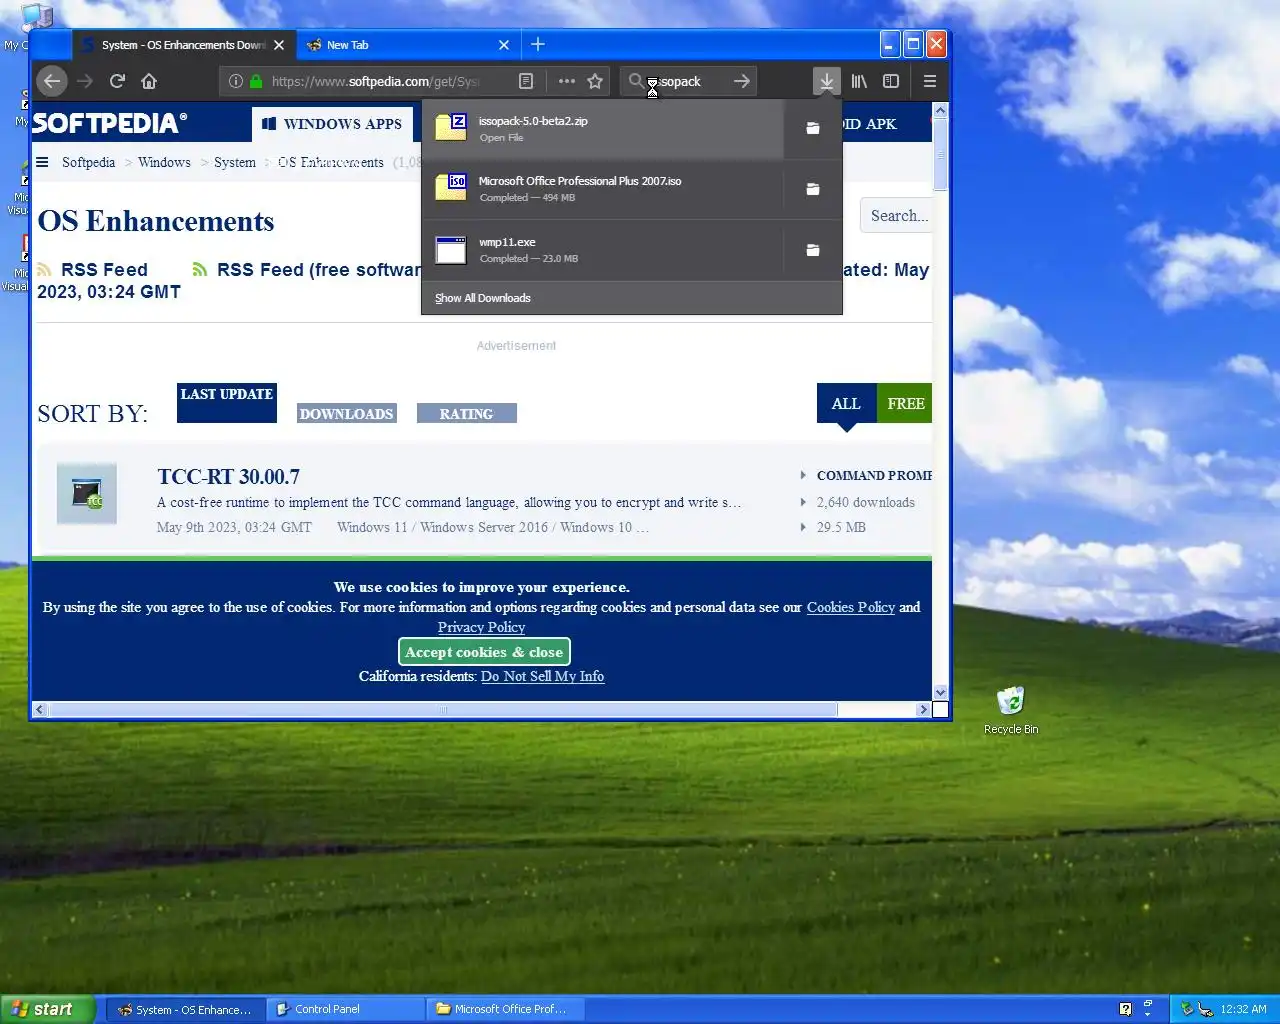Open the issopack-5.0-beta2.zip download entry

pos(603,128)
